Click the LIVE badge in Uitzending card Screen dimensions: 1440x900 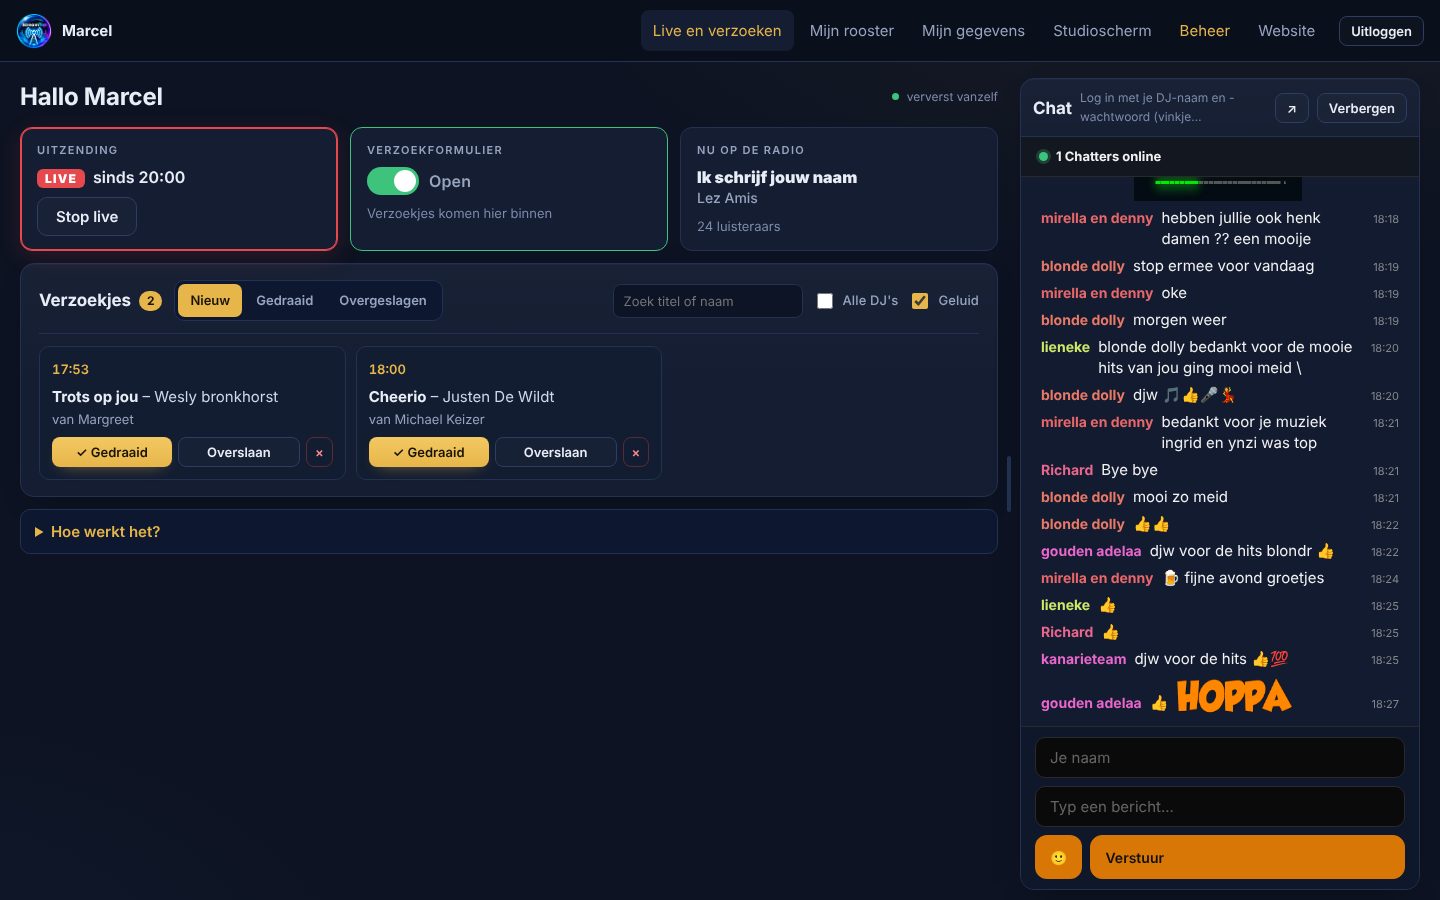click(x=61, y=178)
